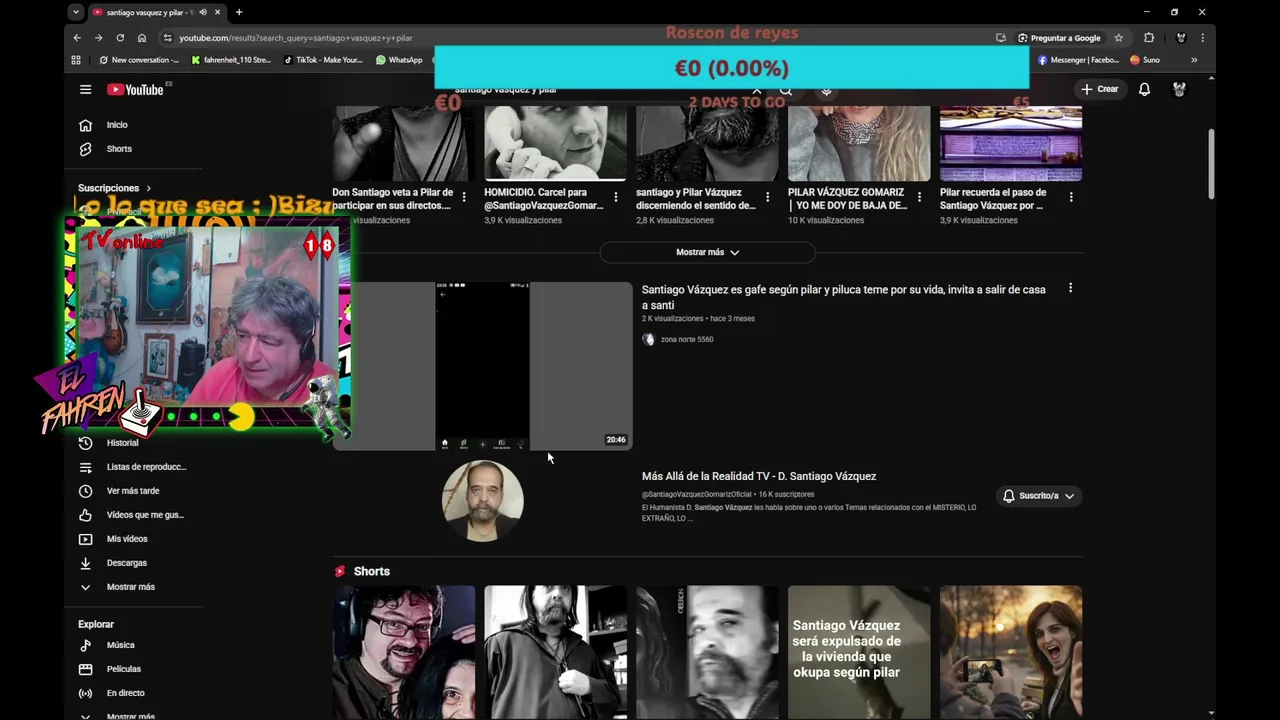The width and height of the screenshot is (1280, 720).
Task: Open the Más Allá de la Realidad TV channel
Action: pos(759,476)
